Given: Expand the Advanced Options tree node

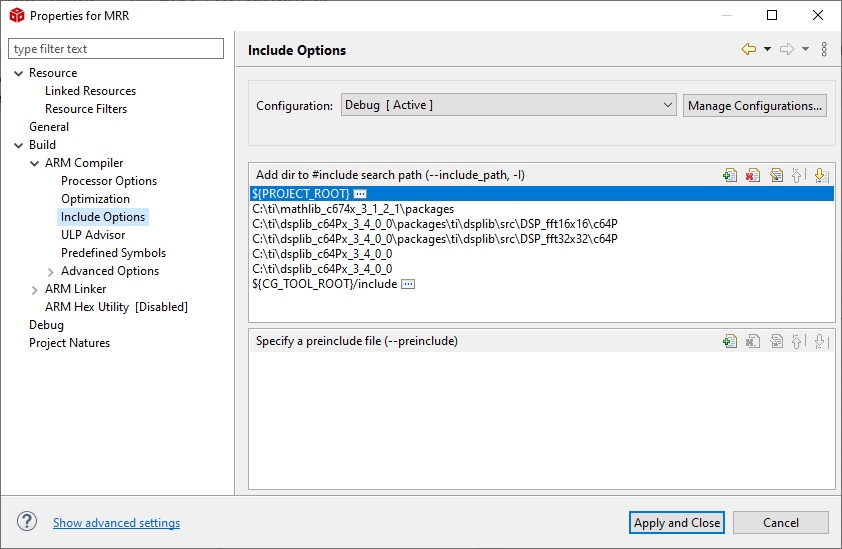Looking at the screenshot, I should 50,272.
